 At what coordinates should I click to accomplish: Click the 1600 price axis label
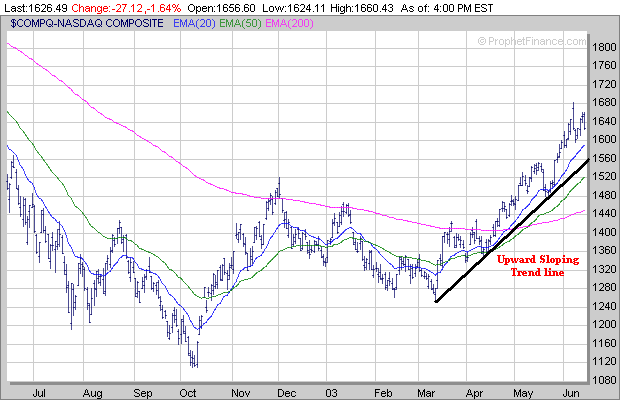(604, 140)
